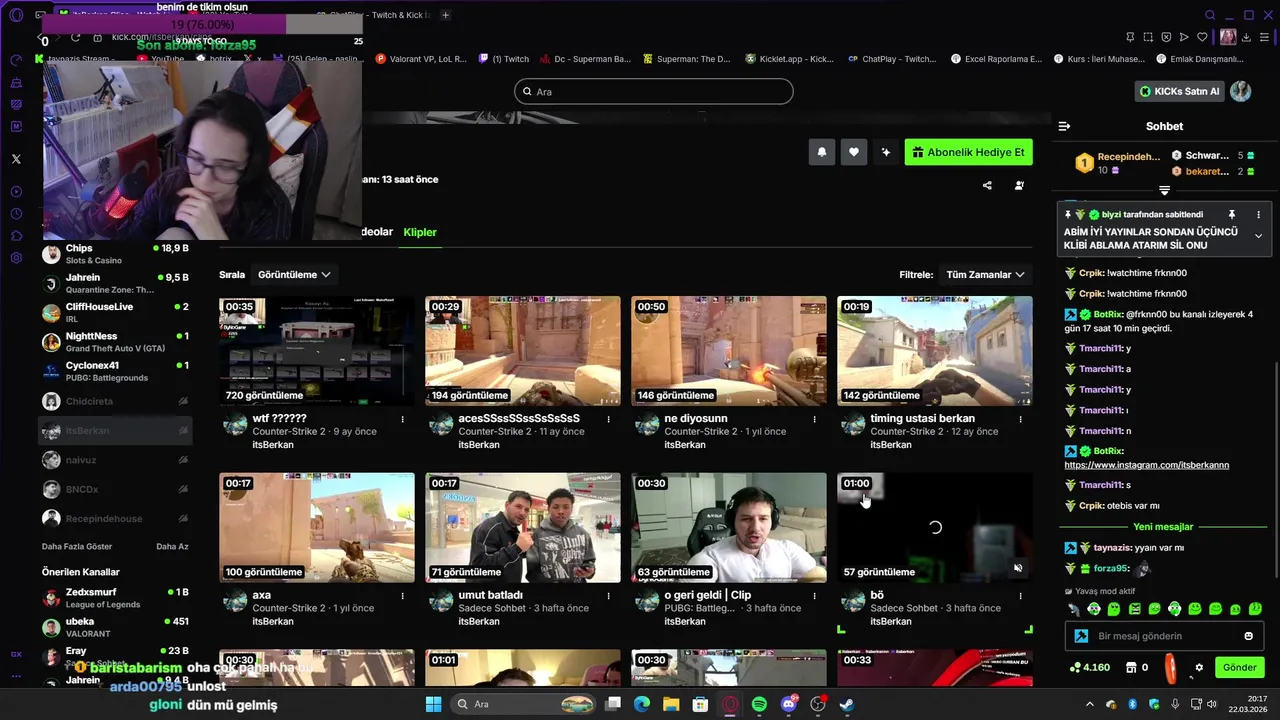Image resolution: width=1280 pixels, height=720 pixels.
Task: Open Steam from the taskbar
Action: click(846, 704)
